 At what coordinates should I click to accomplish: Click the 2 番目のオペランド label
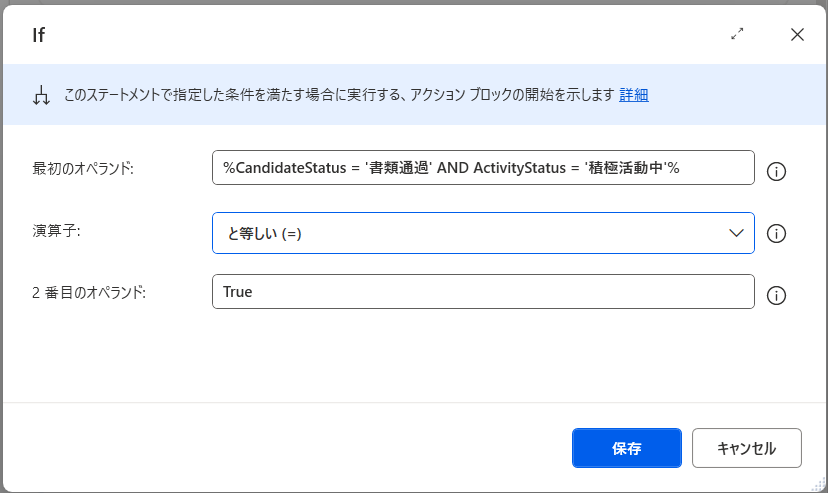pyautogui.click(x=89, y=293)
